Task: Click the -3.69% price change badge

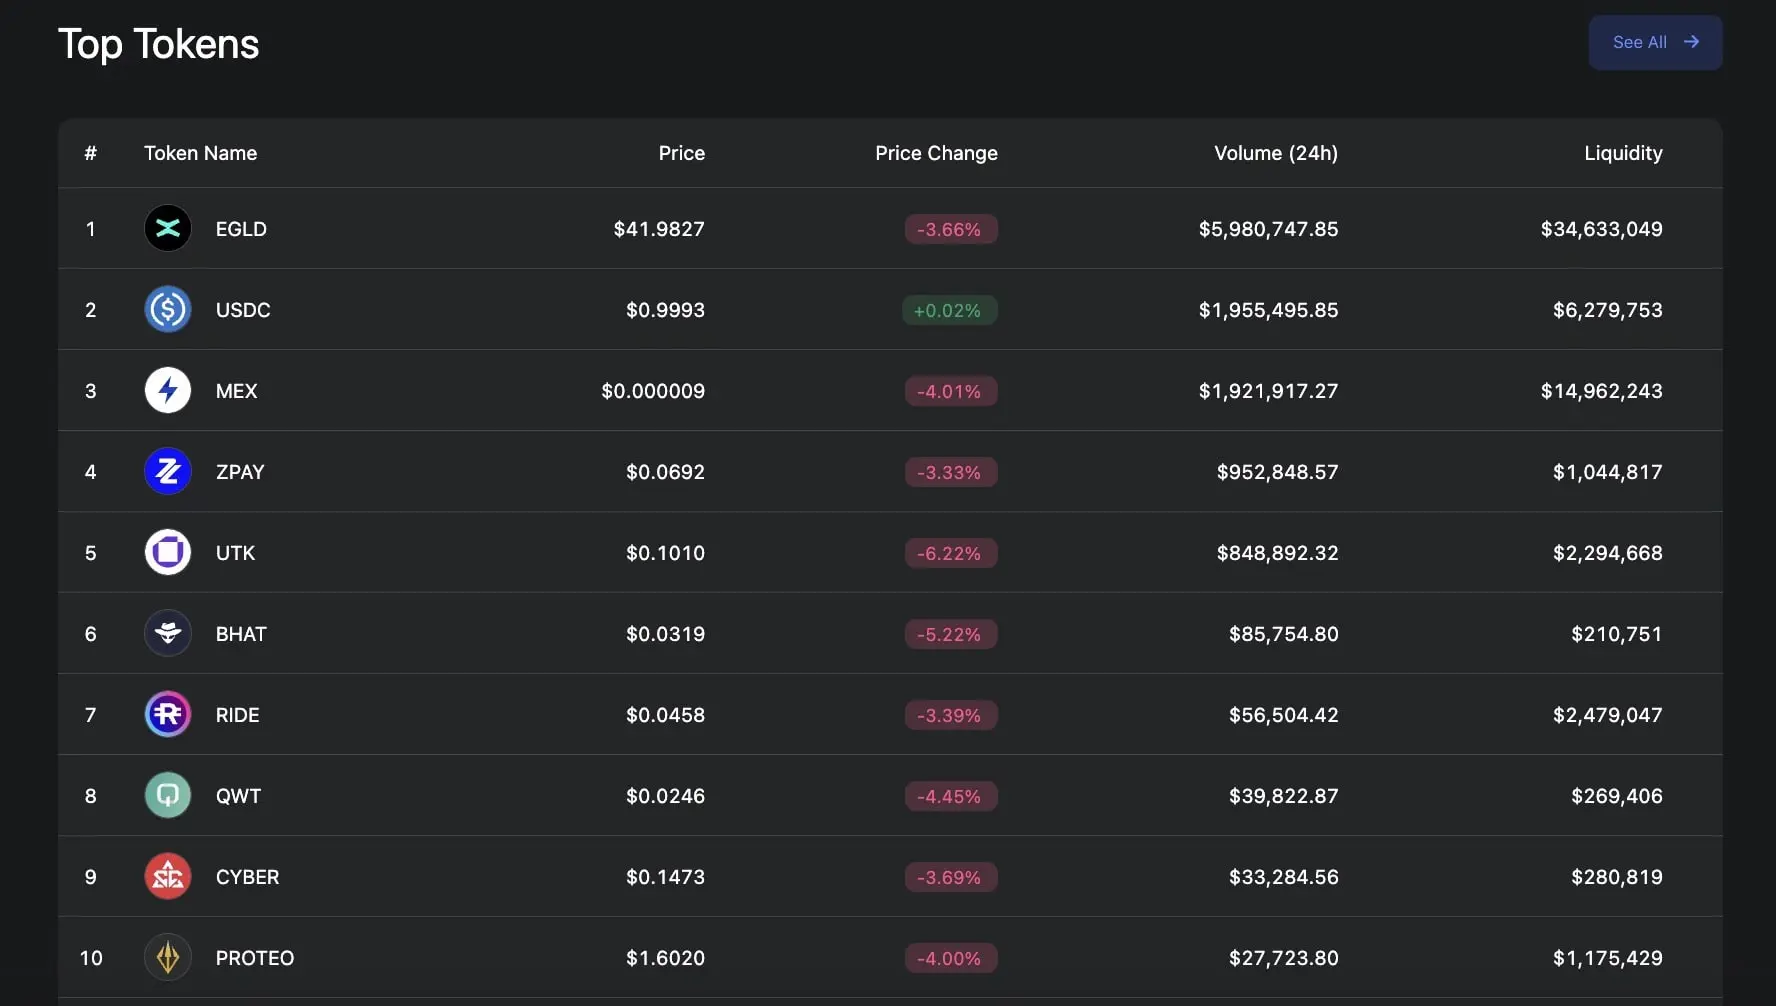Action: tap(951, 877)
